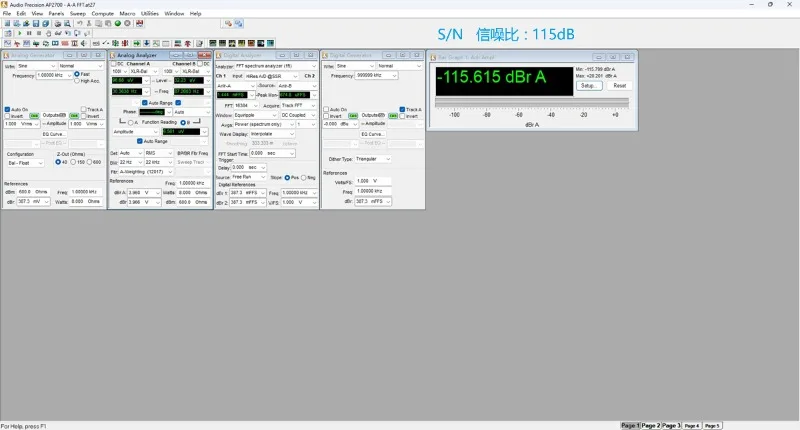Screen dimensions: 800x430
Task: Open the File menu
Action: click(7, 14)
